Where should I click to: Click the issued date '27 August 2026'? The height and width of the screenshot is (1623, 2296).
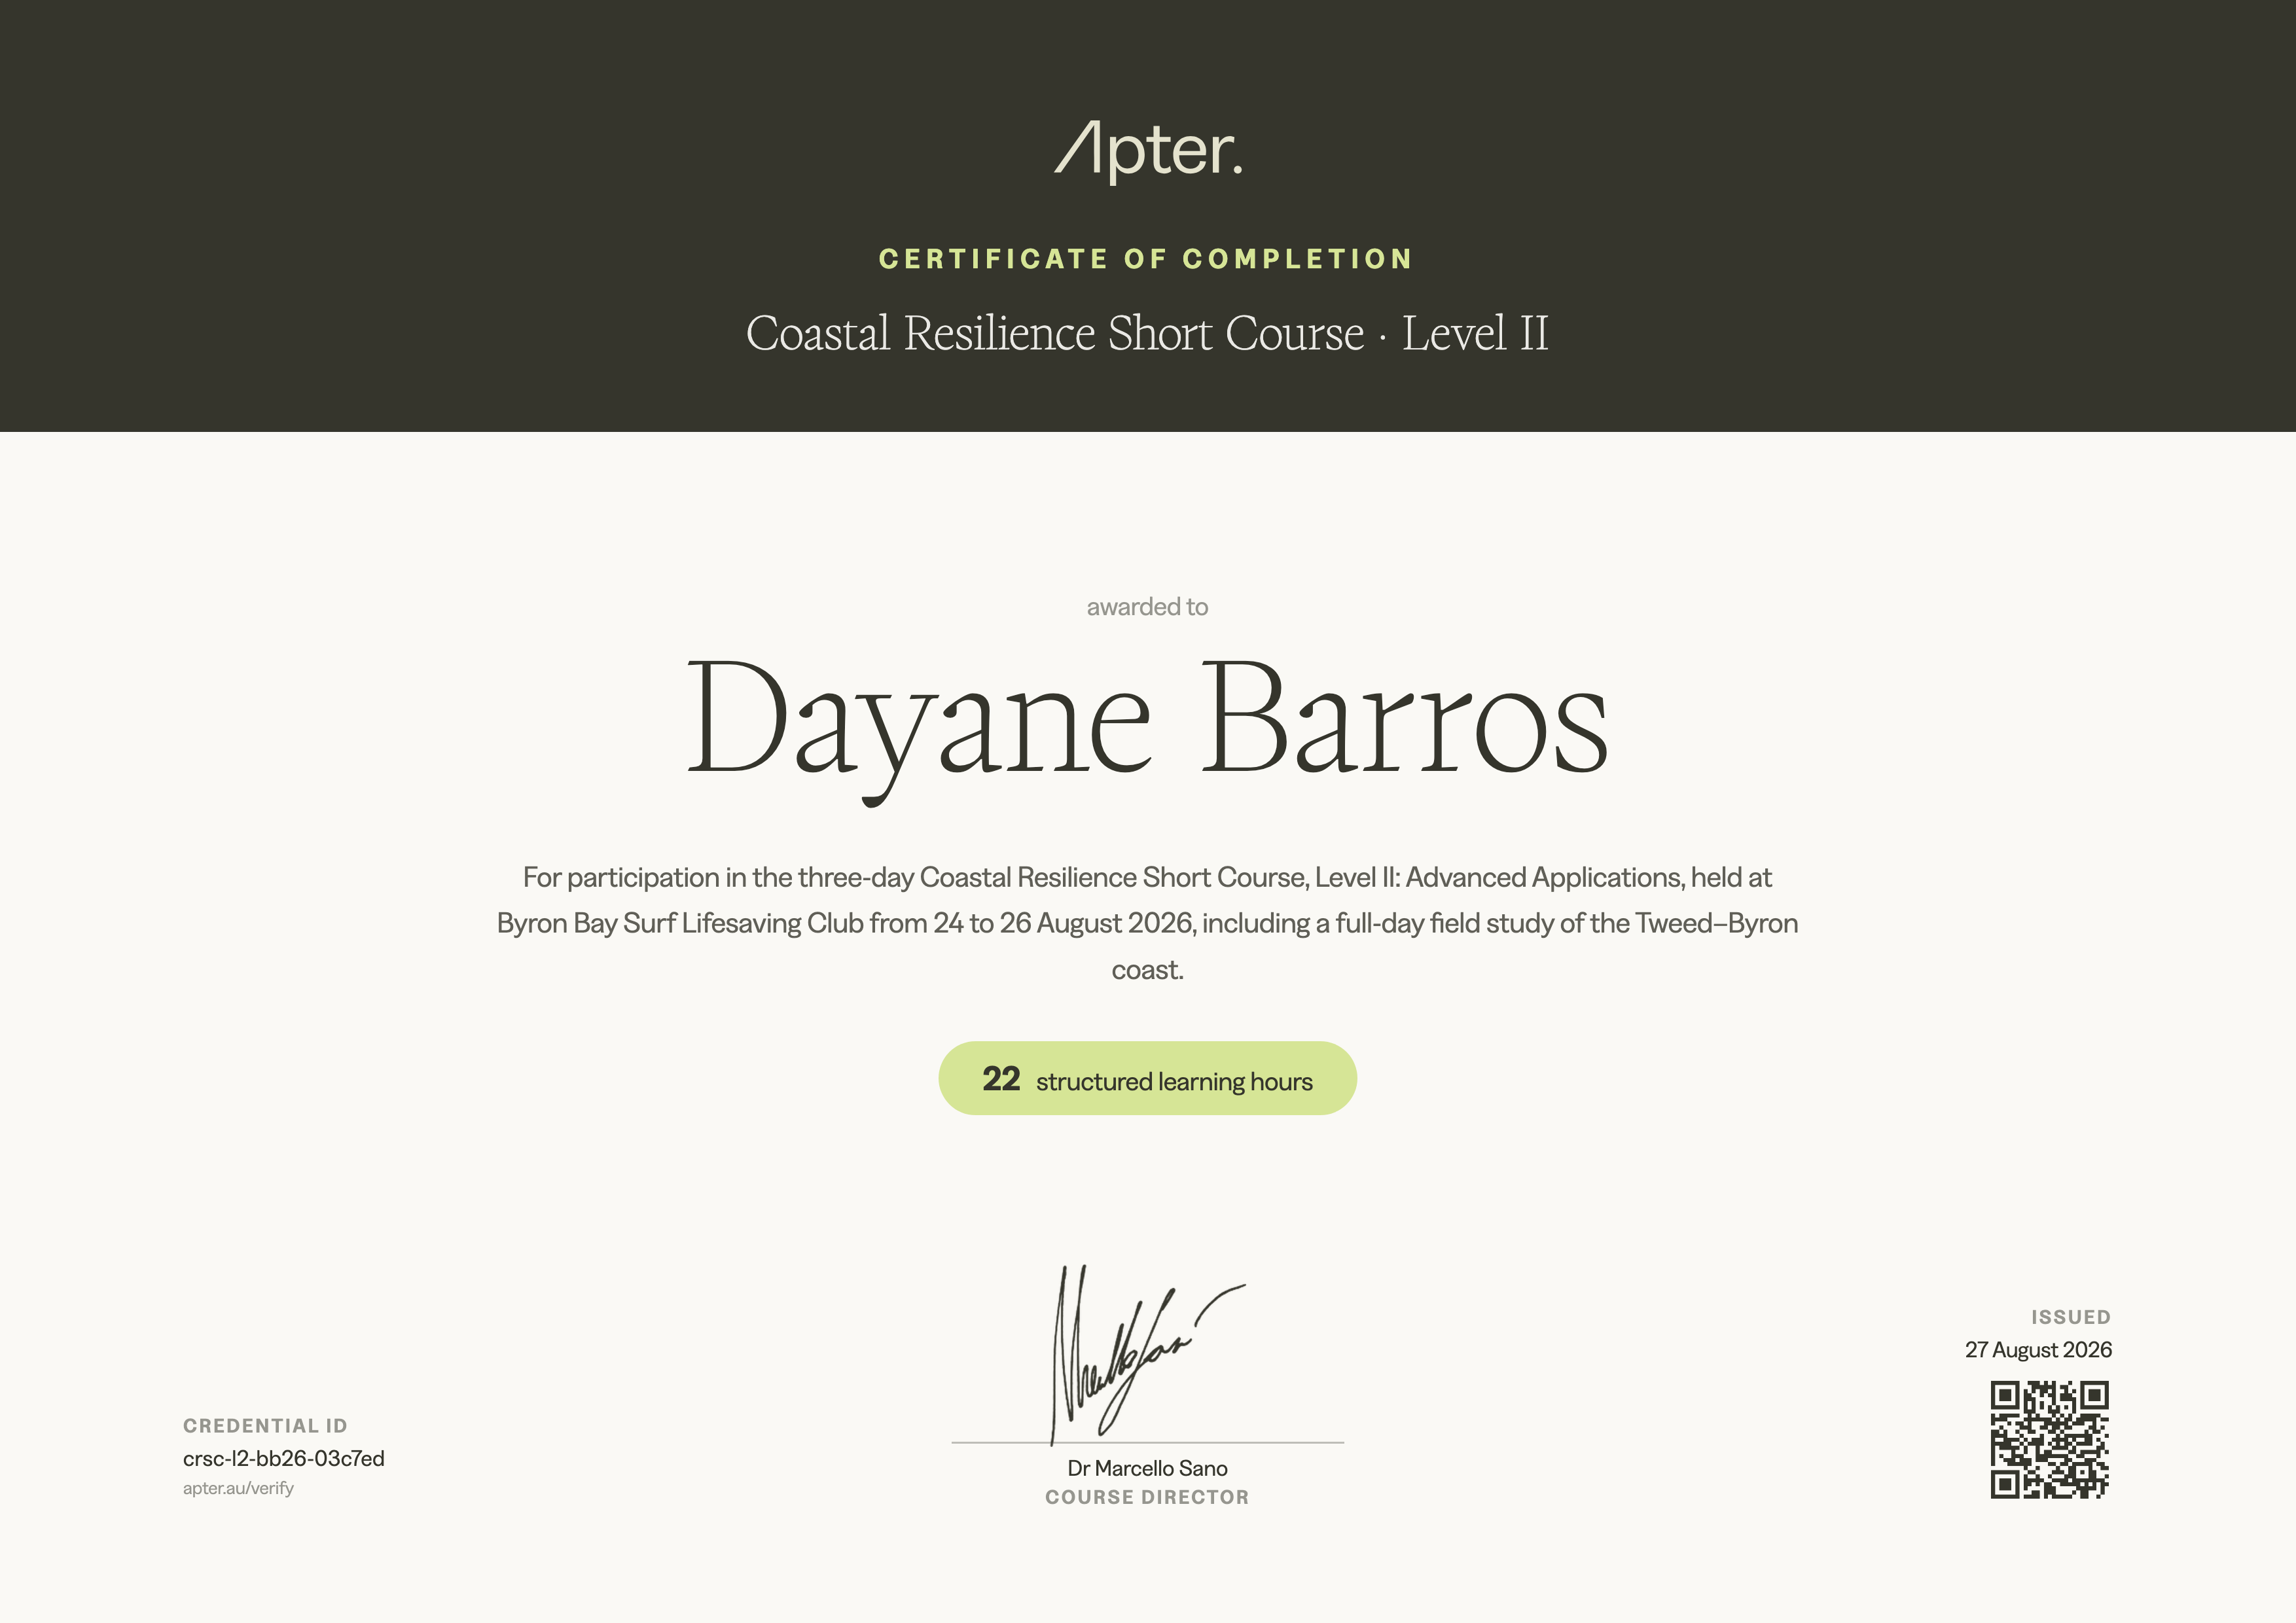tap(2038, 1349)
